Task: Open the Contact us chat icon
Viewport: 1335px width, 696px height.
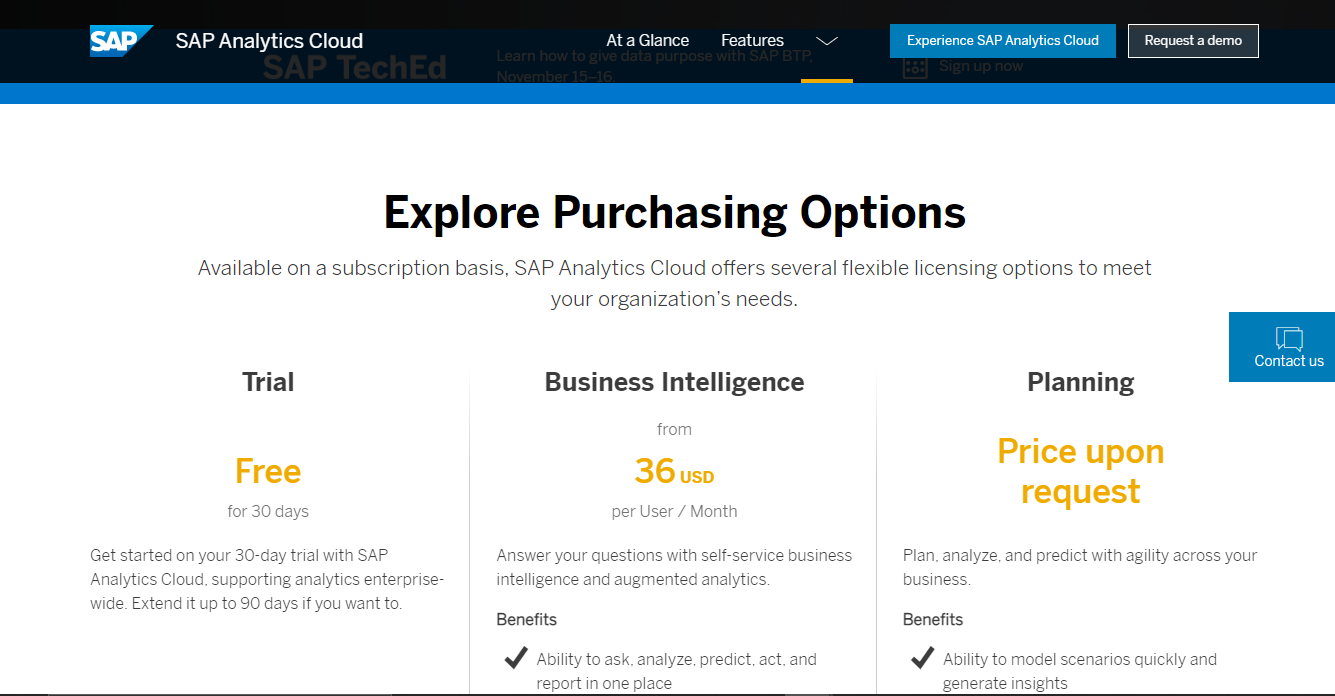Action: pyautogui.click(x=1289, y=339)
